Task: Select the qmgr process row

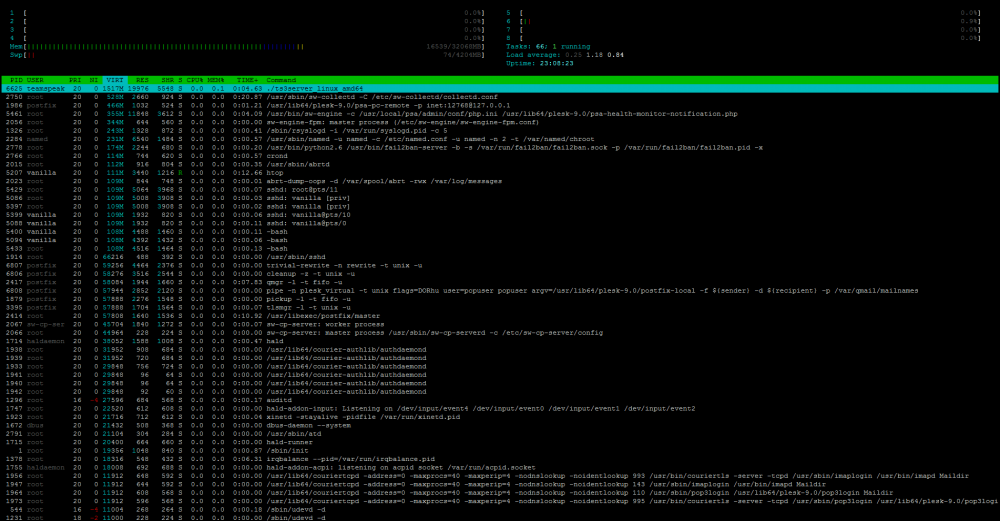Action: tap(500, 282)
